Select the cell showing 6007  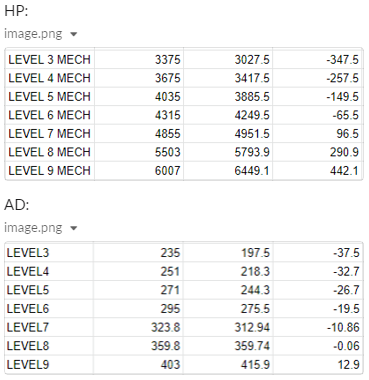[x=139, y=171]
